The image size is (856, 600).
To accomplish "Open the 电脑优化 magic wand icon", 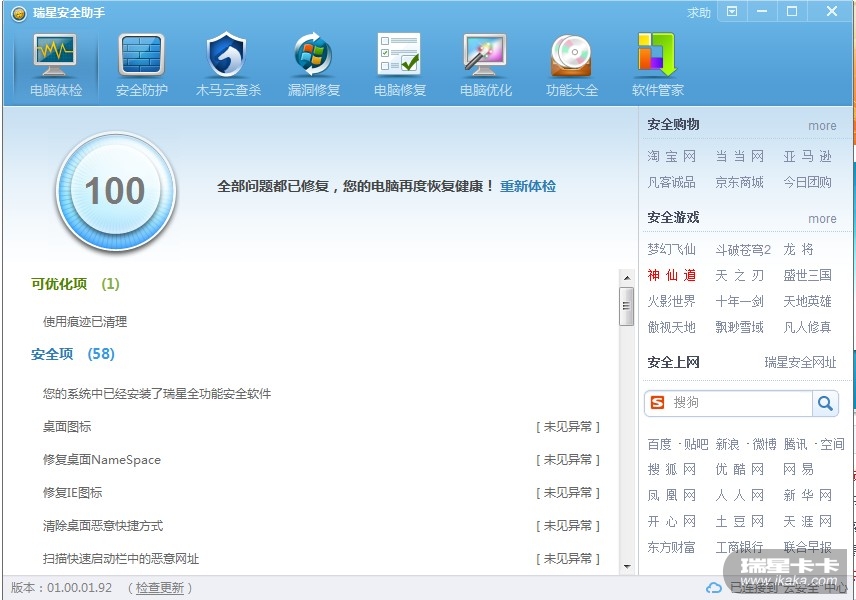I will click(x=485, y=64).
